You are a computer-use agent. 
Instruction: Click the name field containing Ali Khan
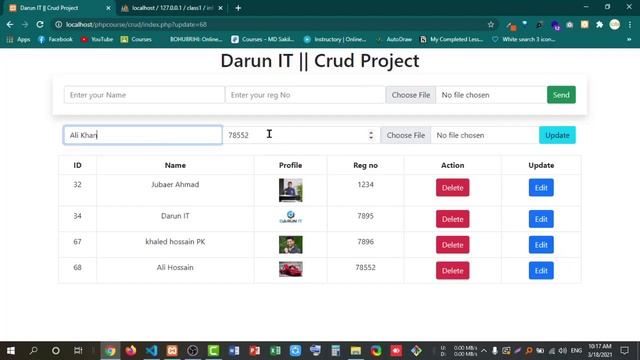(143, 135)
